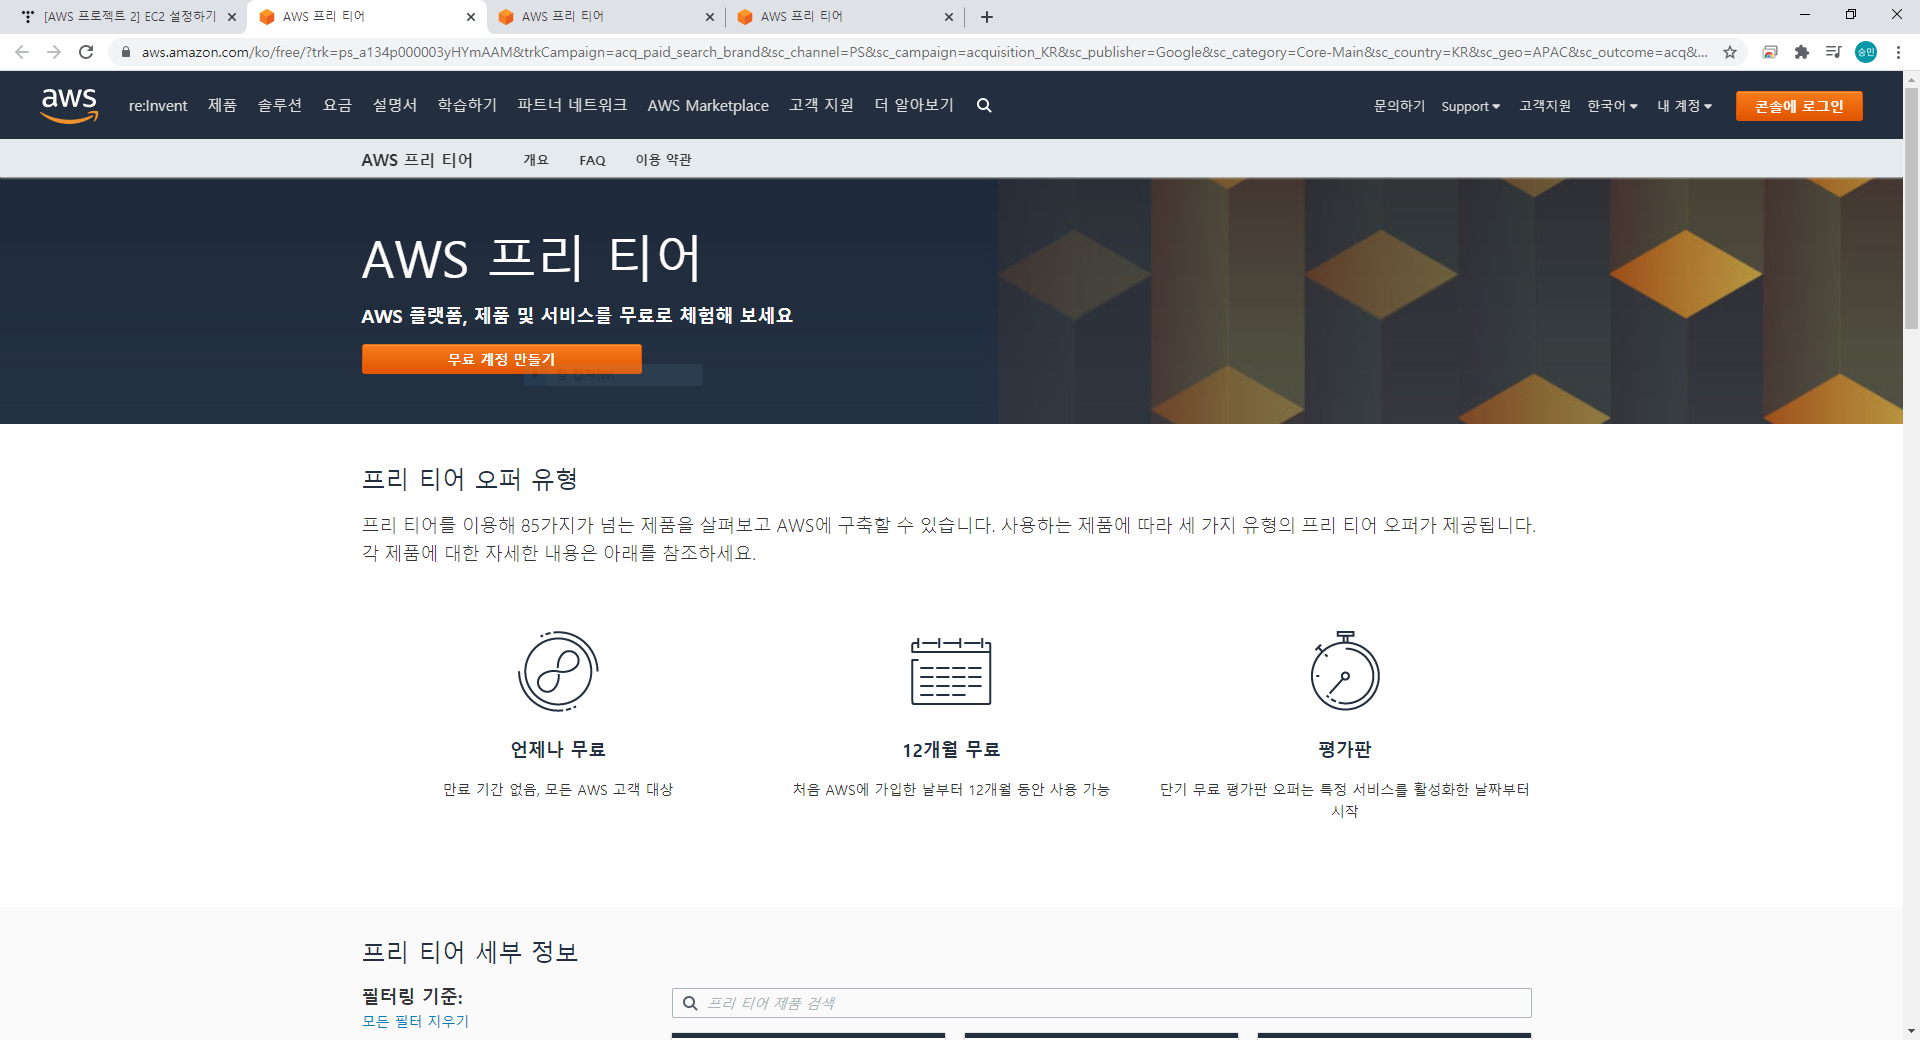This screenshot has height=1040, width=1920.
Task: Select the 개요 sub-navigation item
Action: coord(536,160)
